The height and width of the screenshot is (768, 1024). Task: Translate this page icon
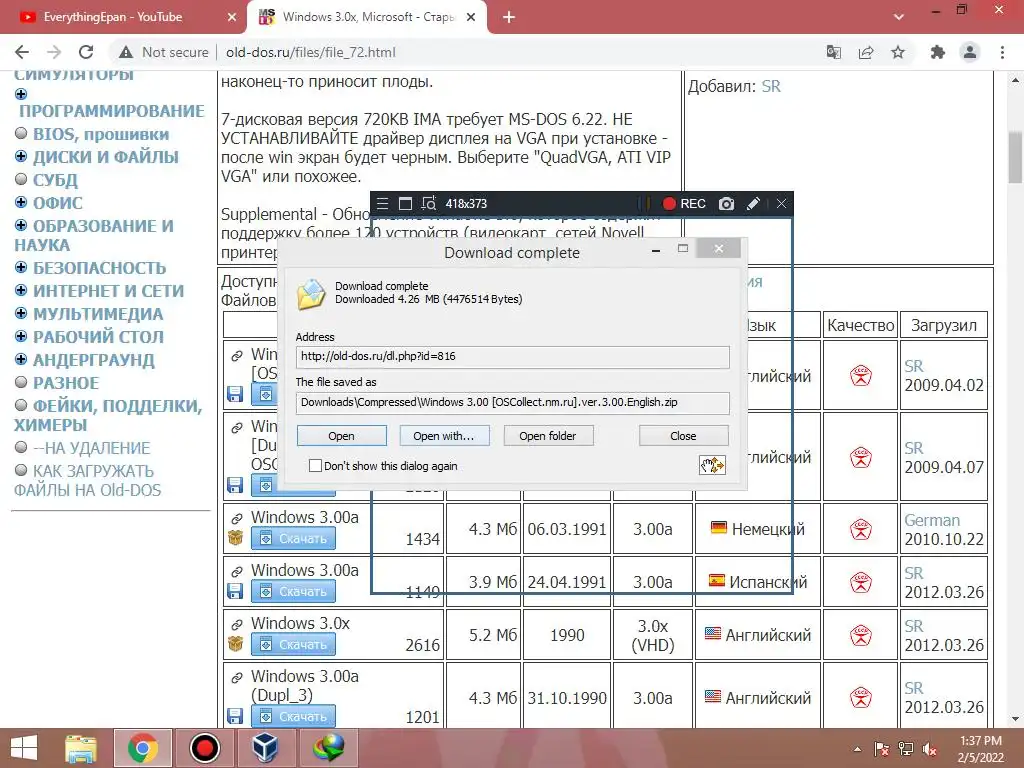834,52
